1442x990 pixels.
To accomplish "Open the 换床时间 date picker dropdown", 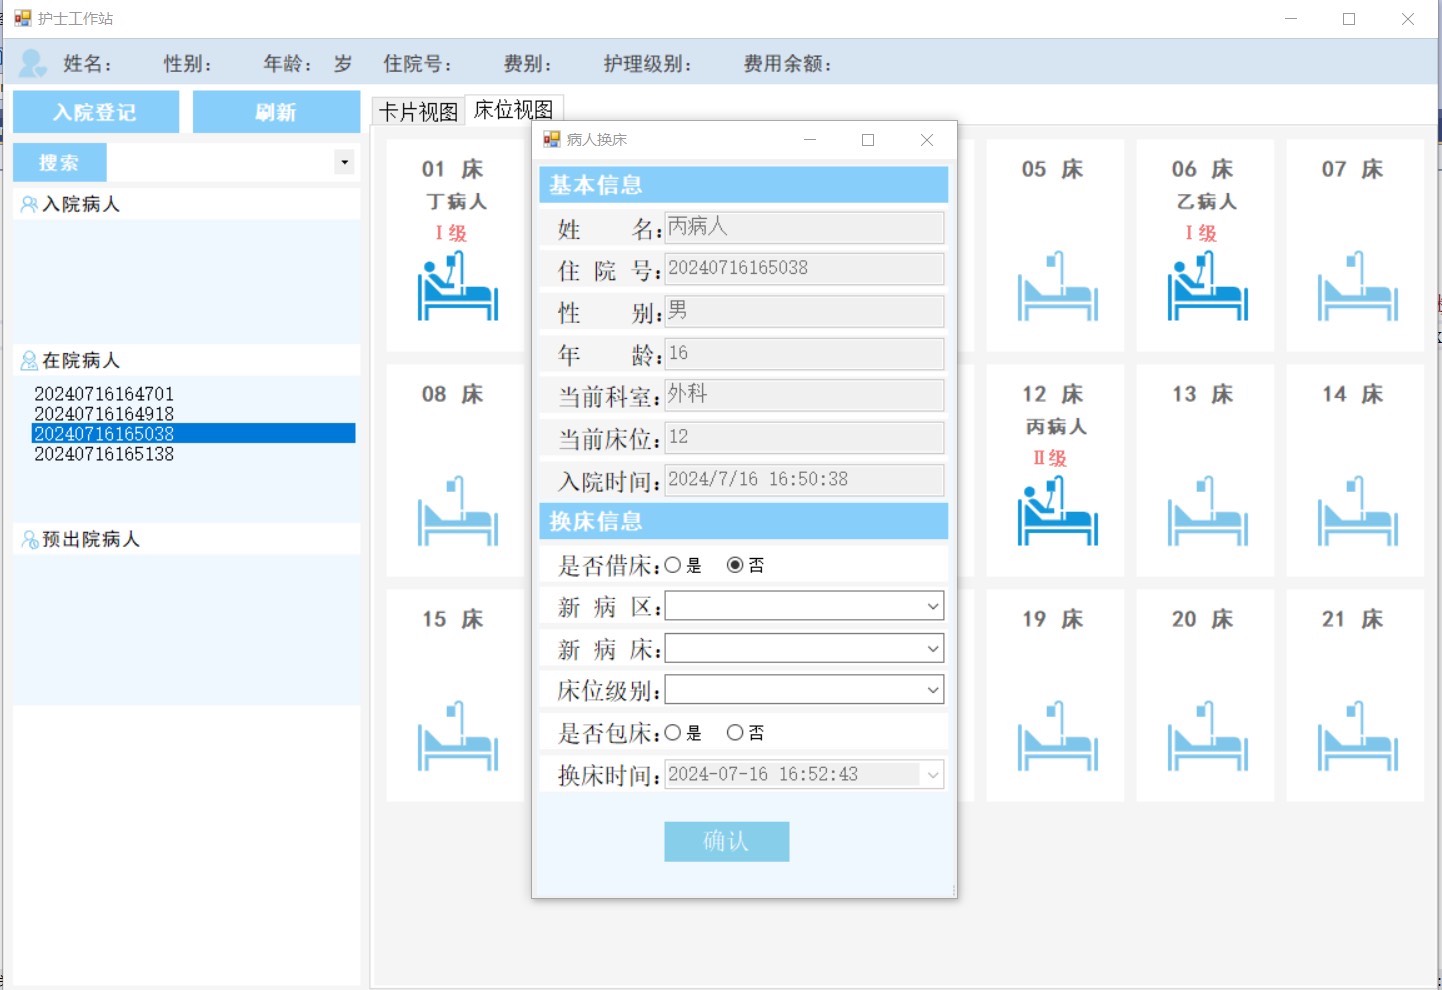I will pyautogui.click(x=933, y=775).
